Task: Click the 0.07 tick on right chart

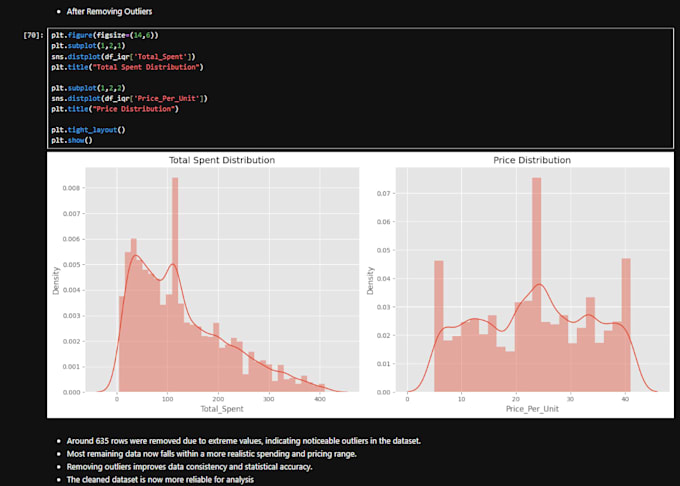Action: [383, 193]
